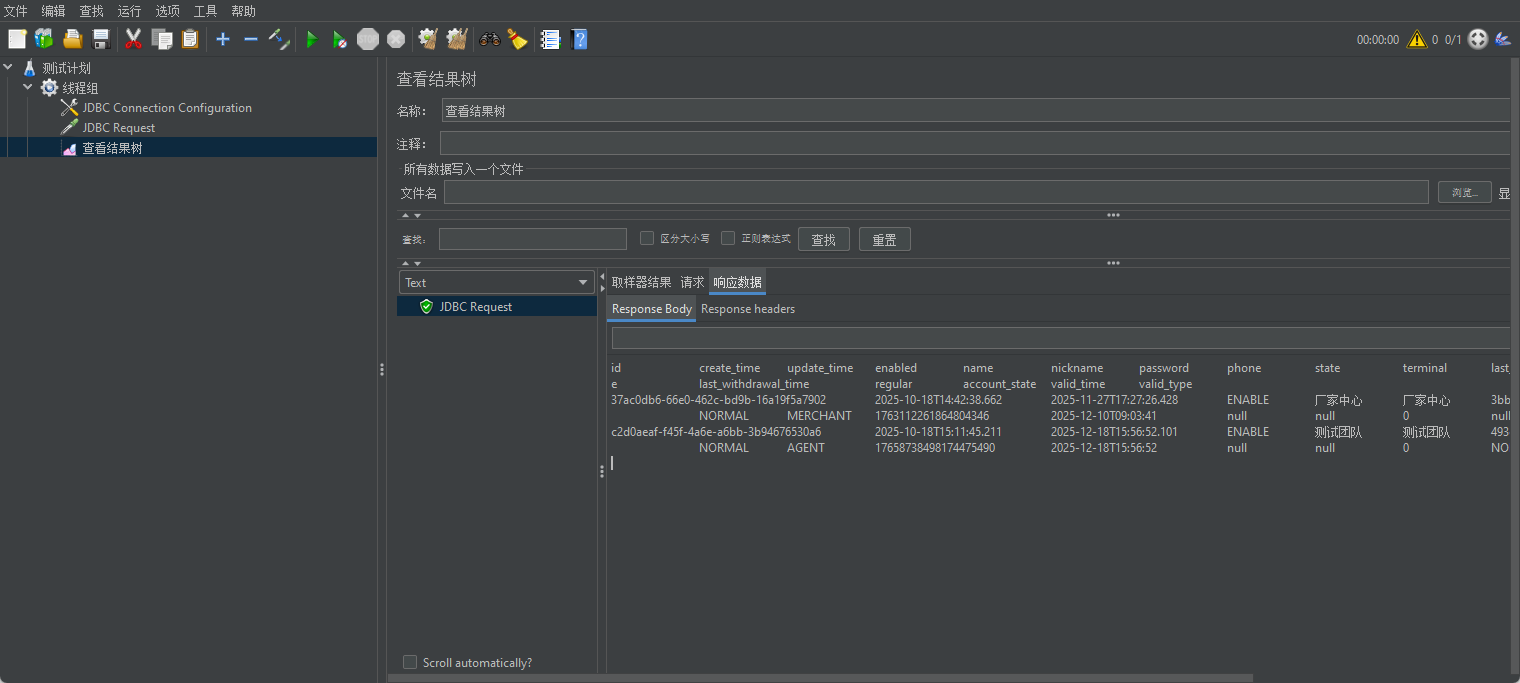The height and width of the screenshot is (683, 1520).
Task: Click the 查找 search button
Action: coord(824,239)
